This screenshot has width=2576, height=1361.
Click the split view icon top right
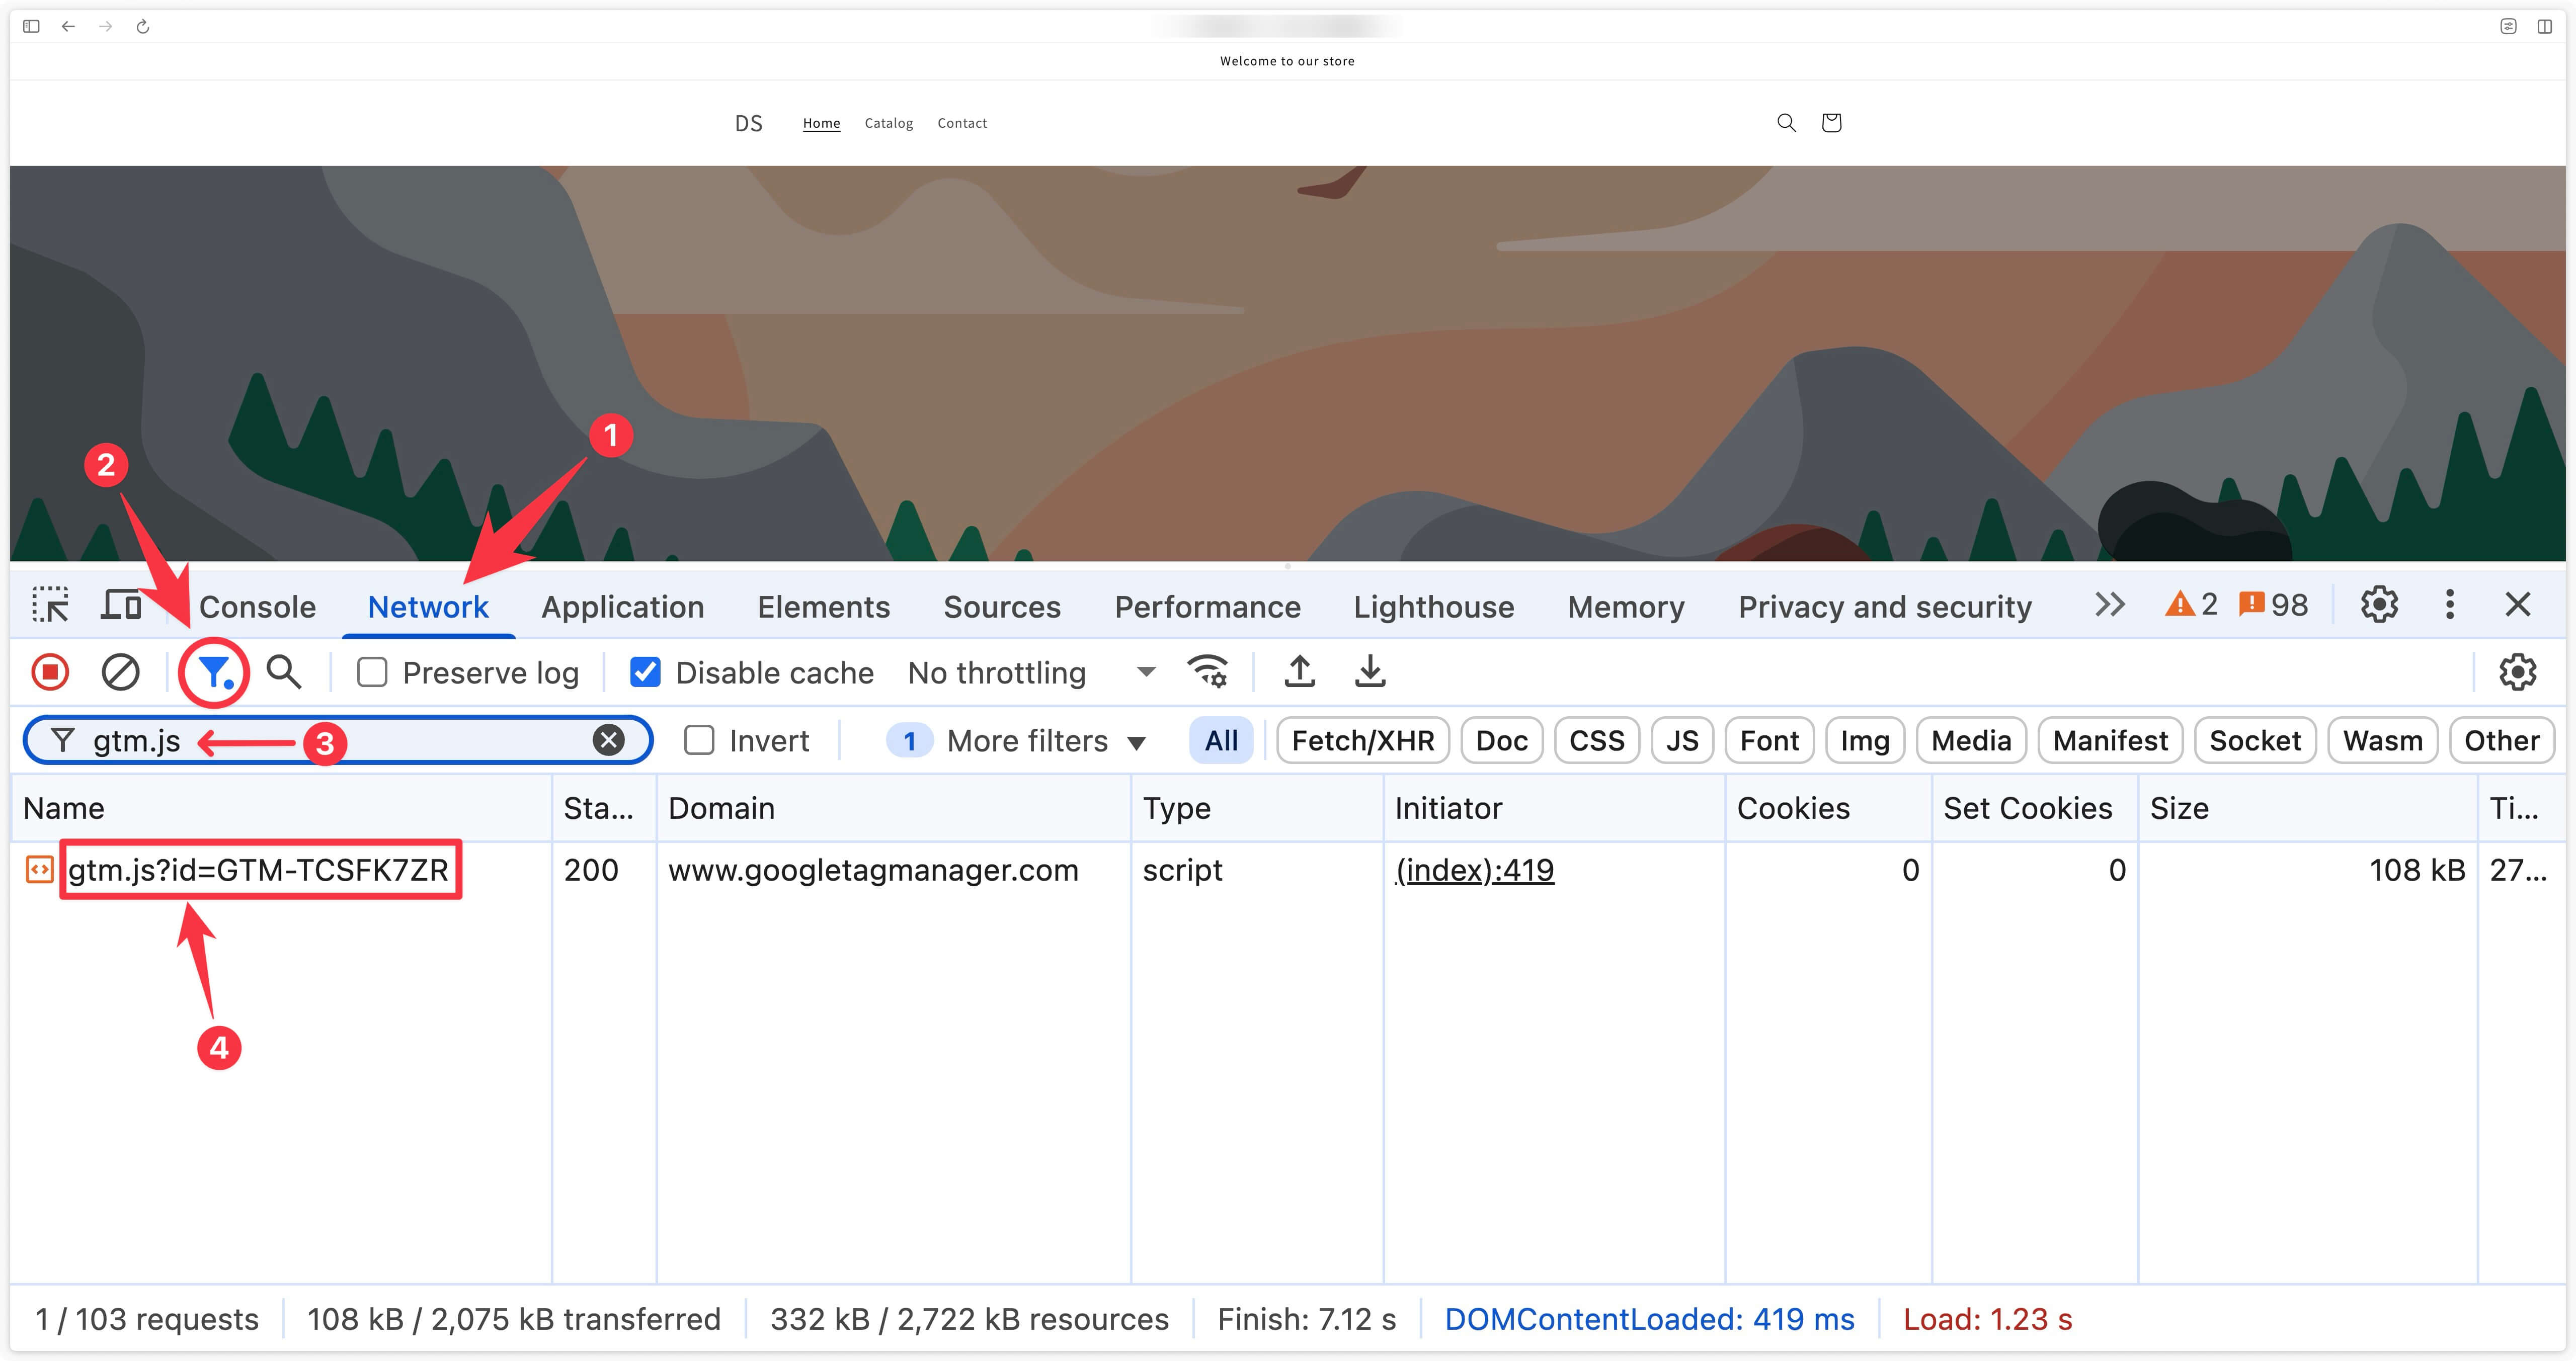(x=2544, y=26)
